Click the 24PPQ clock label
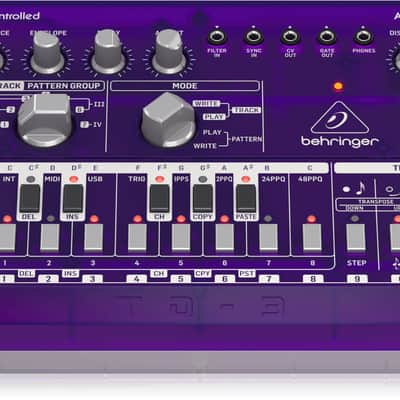The image size is (400, 400). coord(273,179)
